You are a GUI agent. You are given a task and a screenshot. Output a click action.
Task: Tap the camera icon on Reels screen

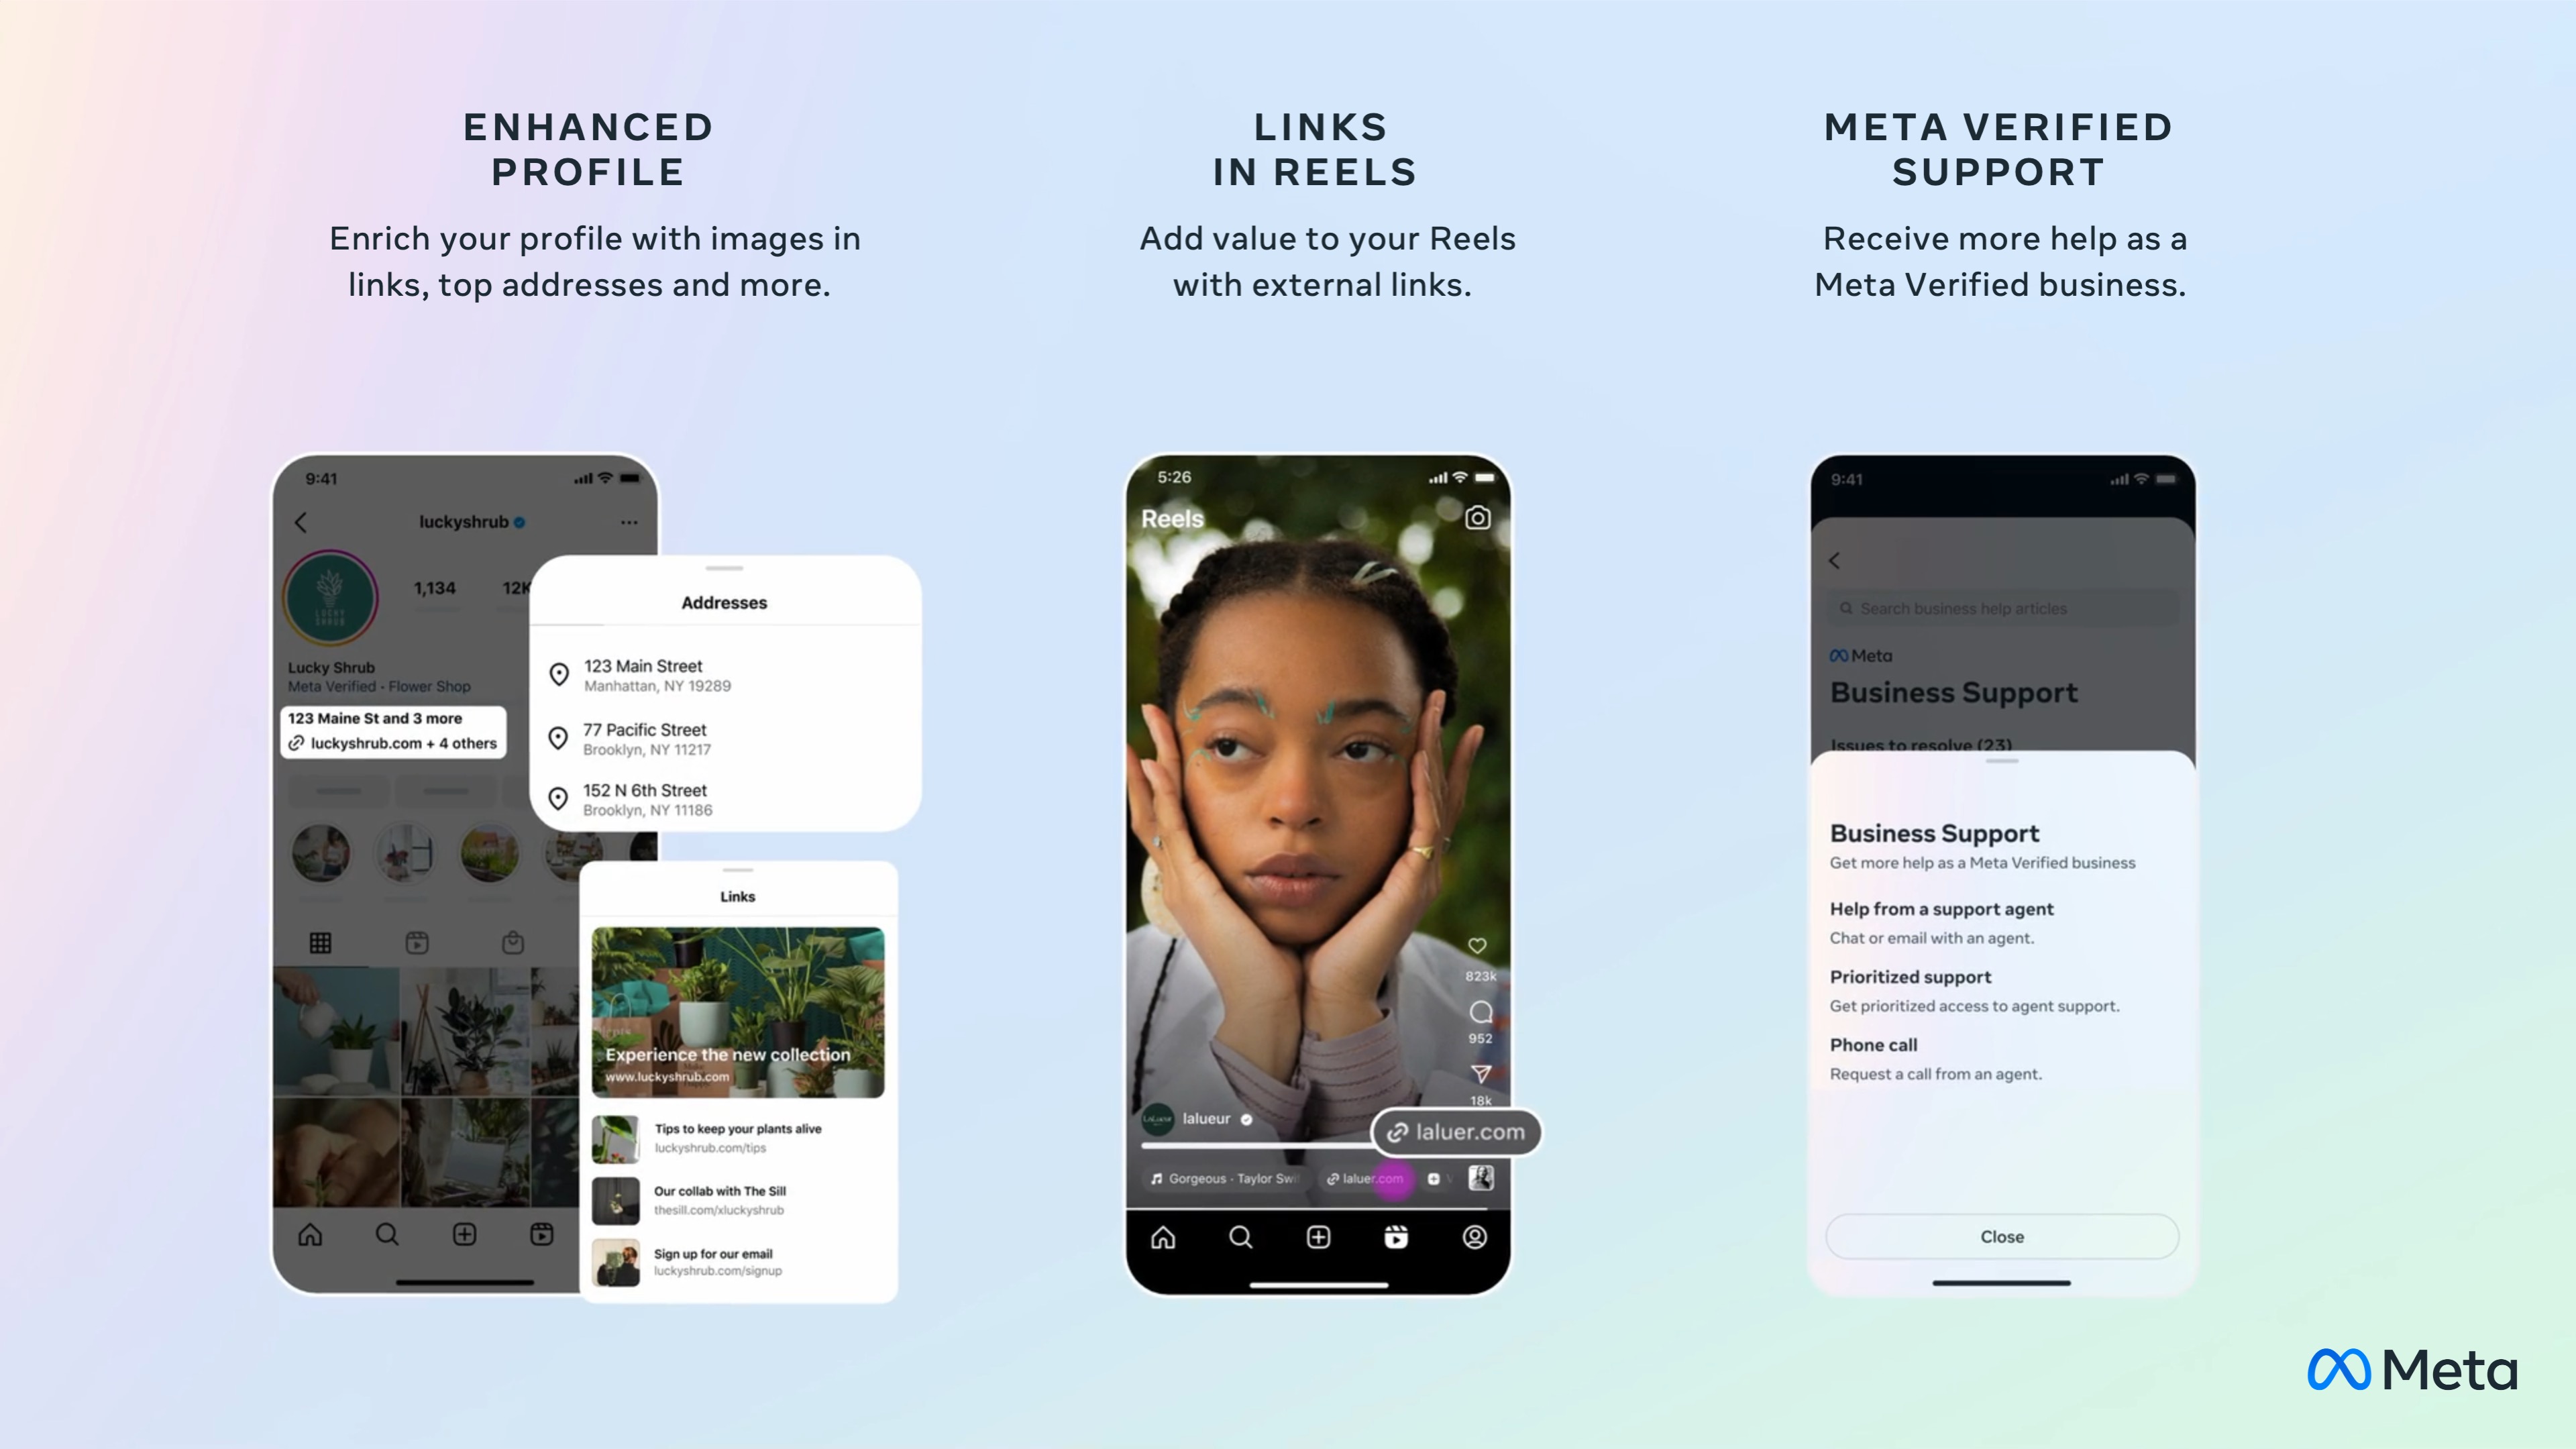pyautogui.click(x=1477, y=517)
